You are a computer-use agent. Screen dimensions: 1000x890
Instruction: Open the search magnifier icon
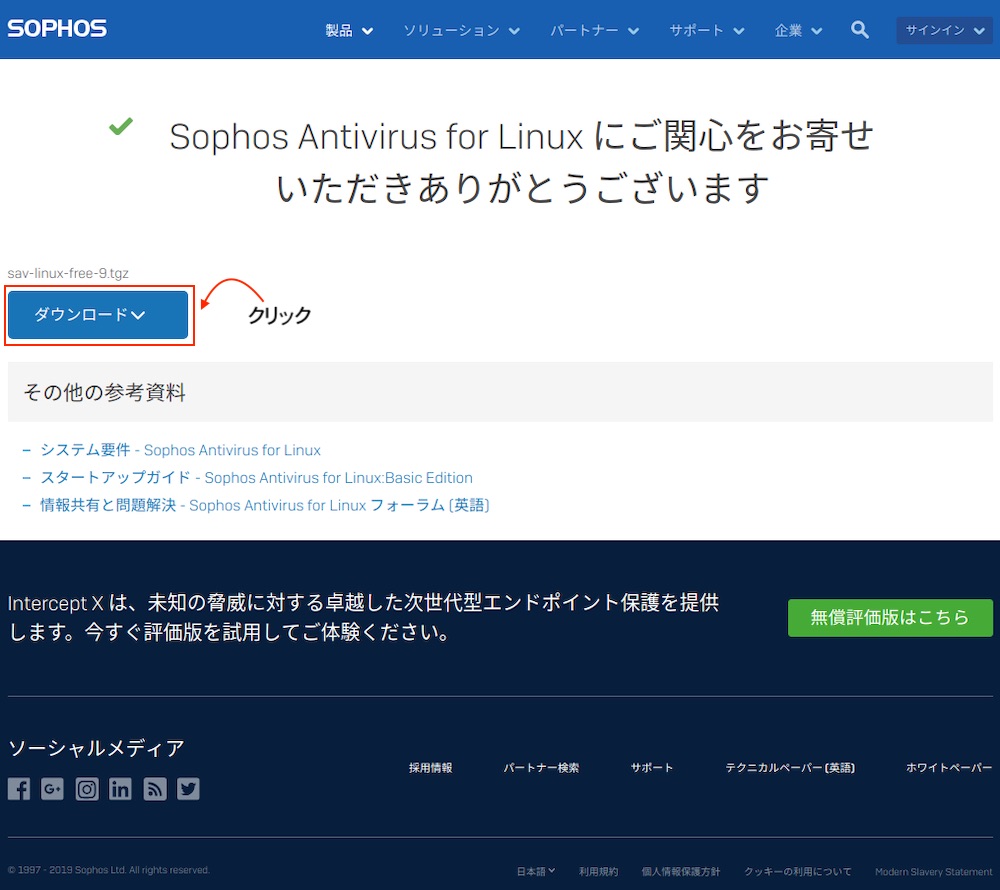859,29
